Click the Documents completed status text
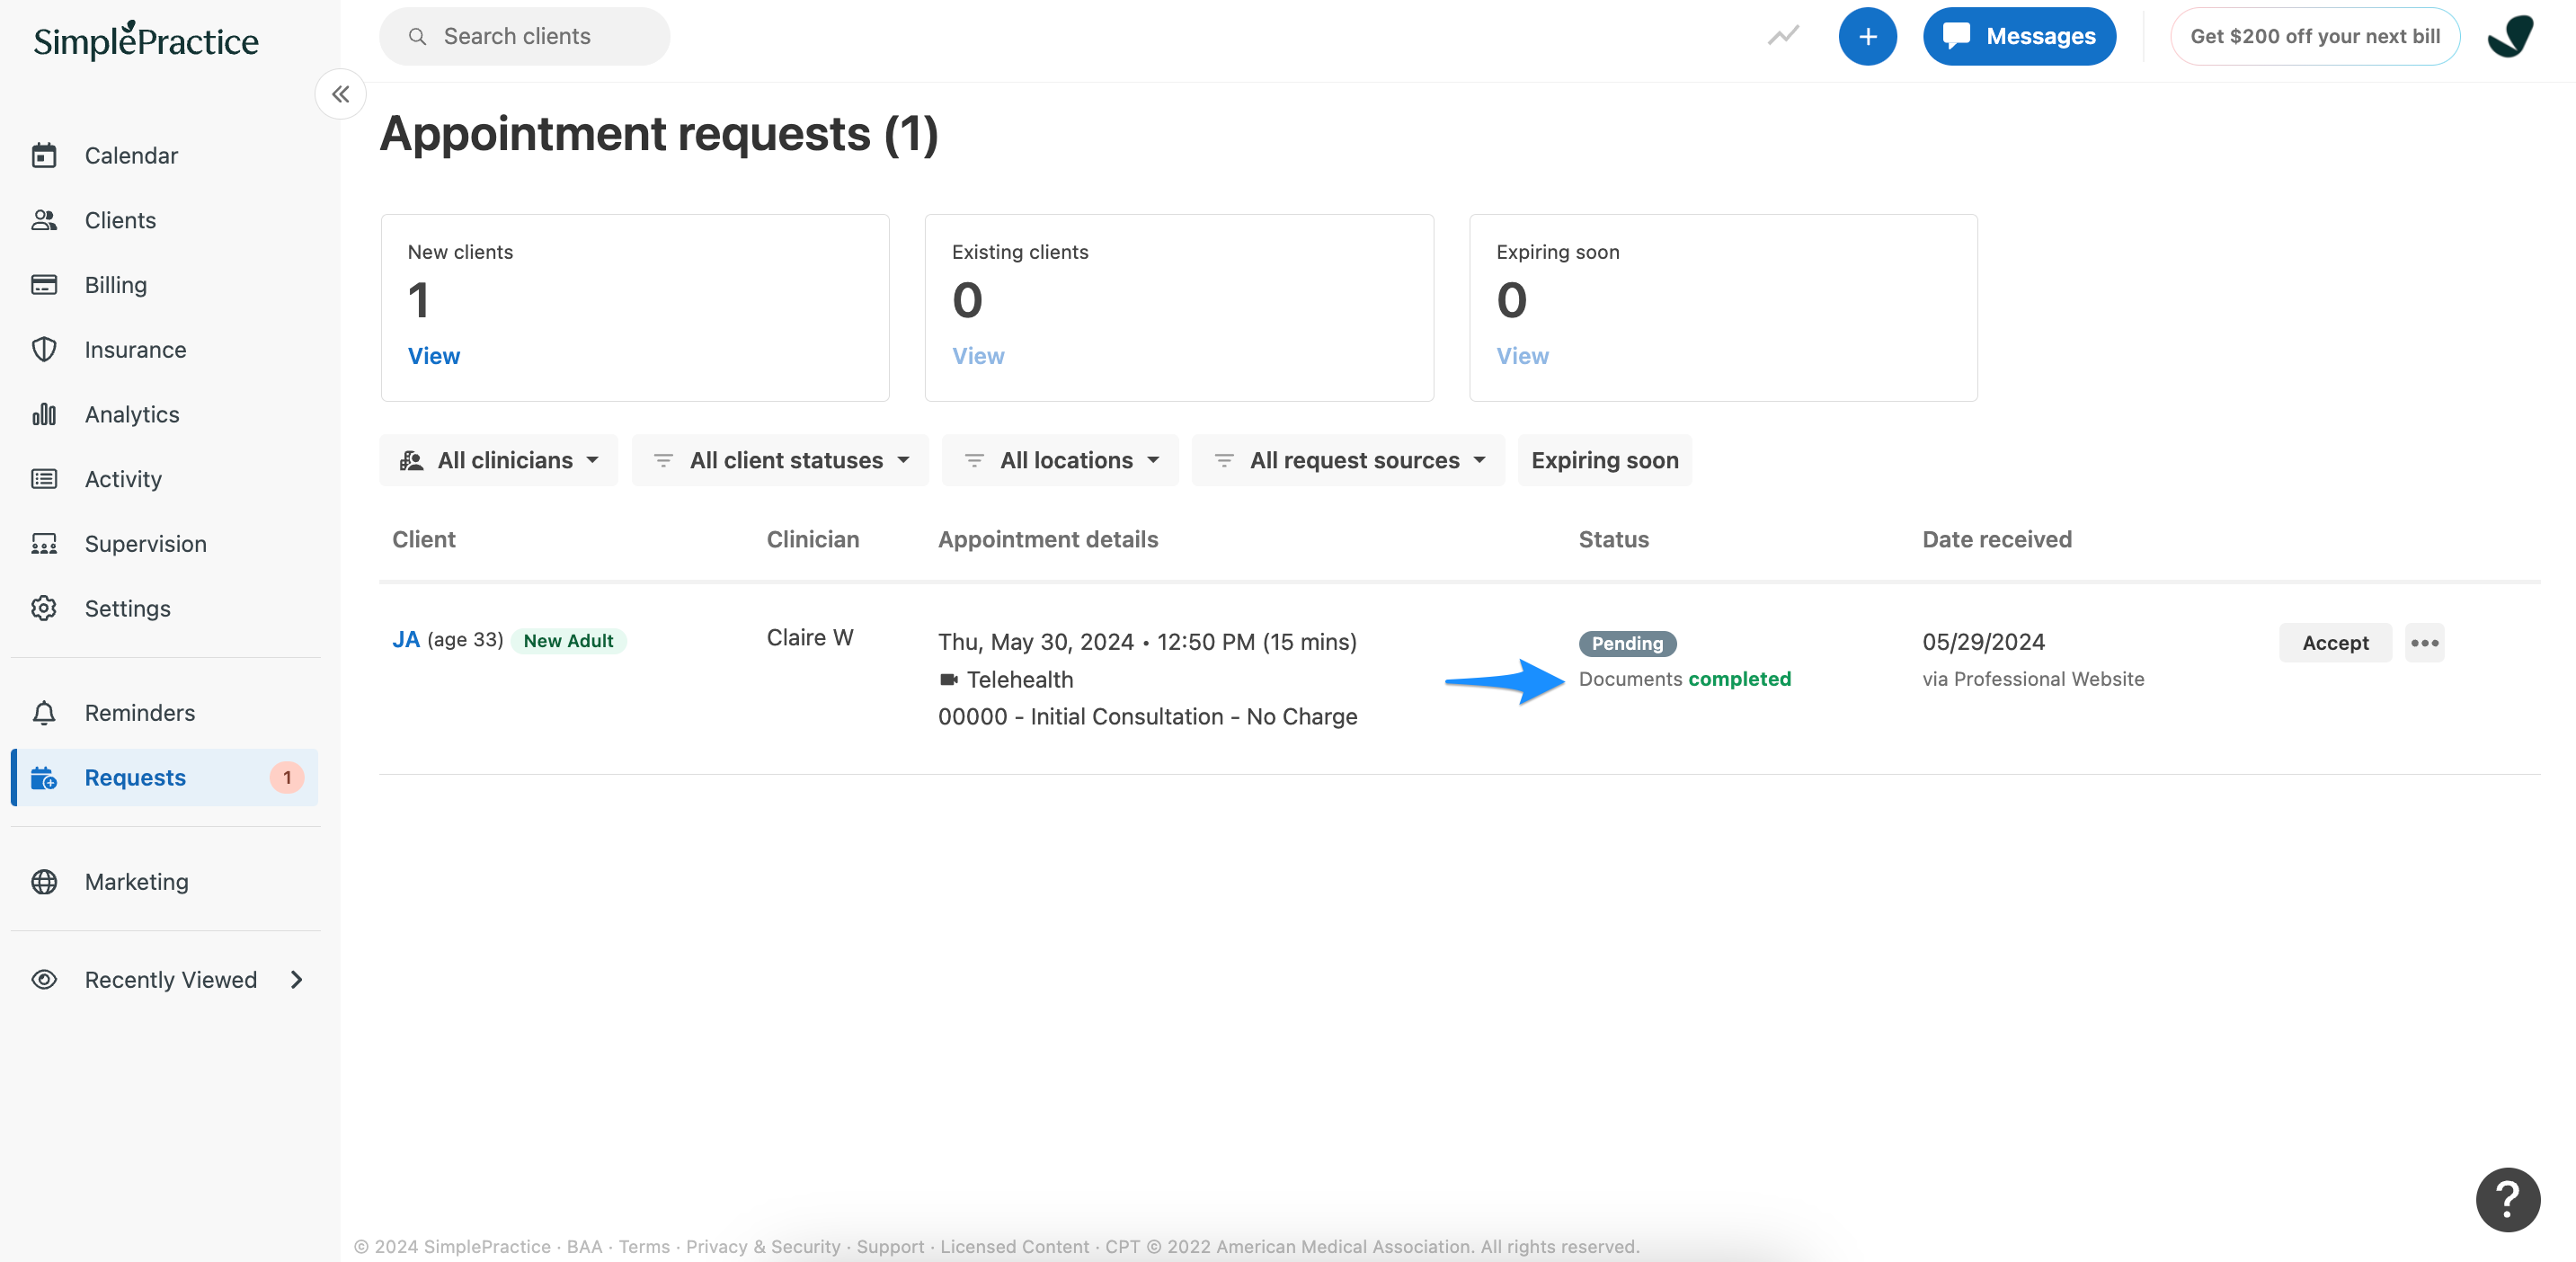This screenshot has width=2576, height=1262. pos(1684,679)
